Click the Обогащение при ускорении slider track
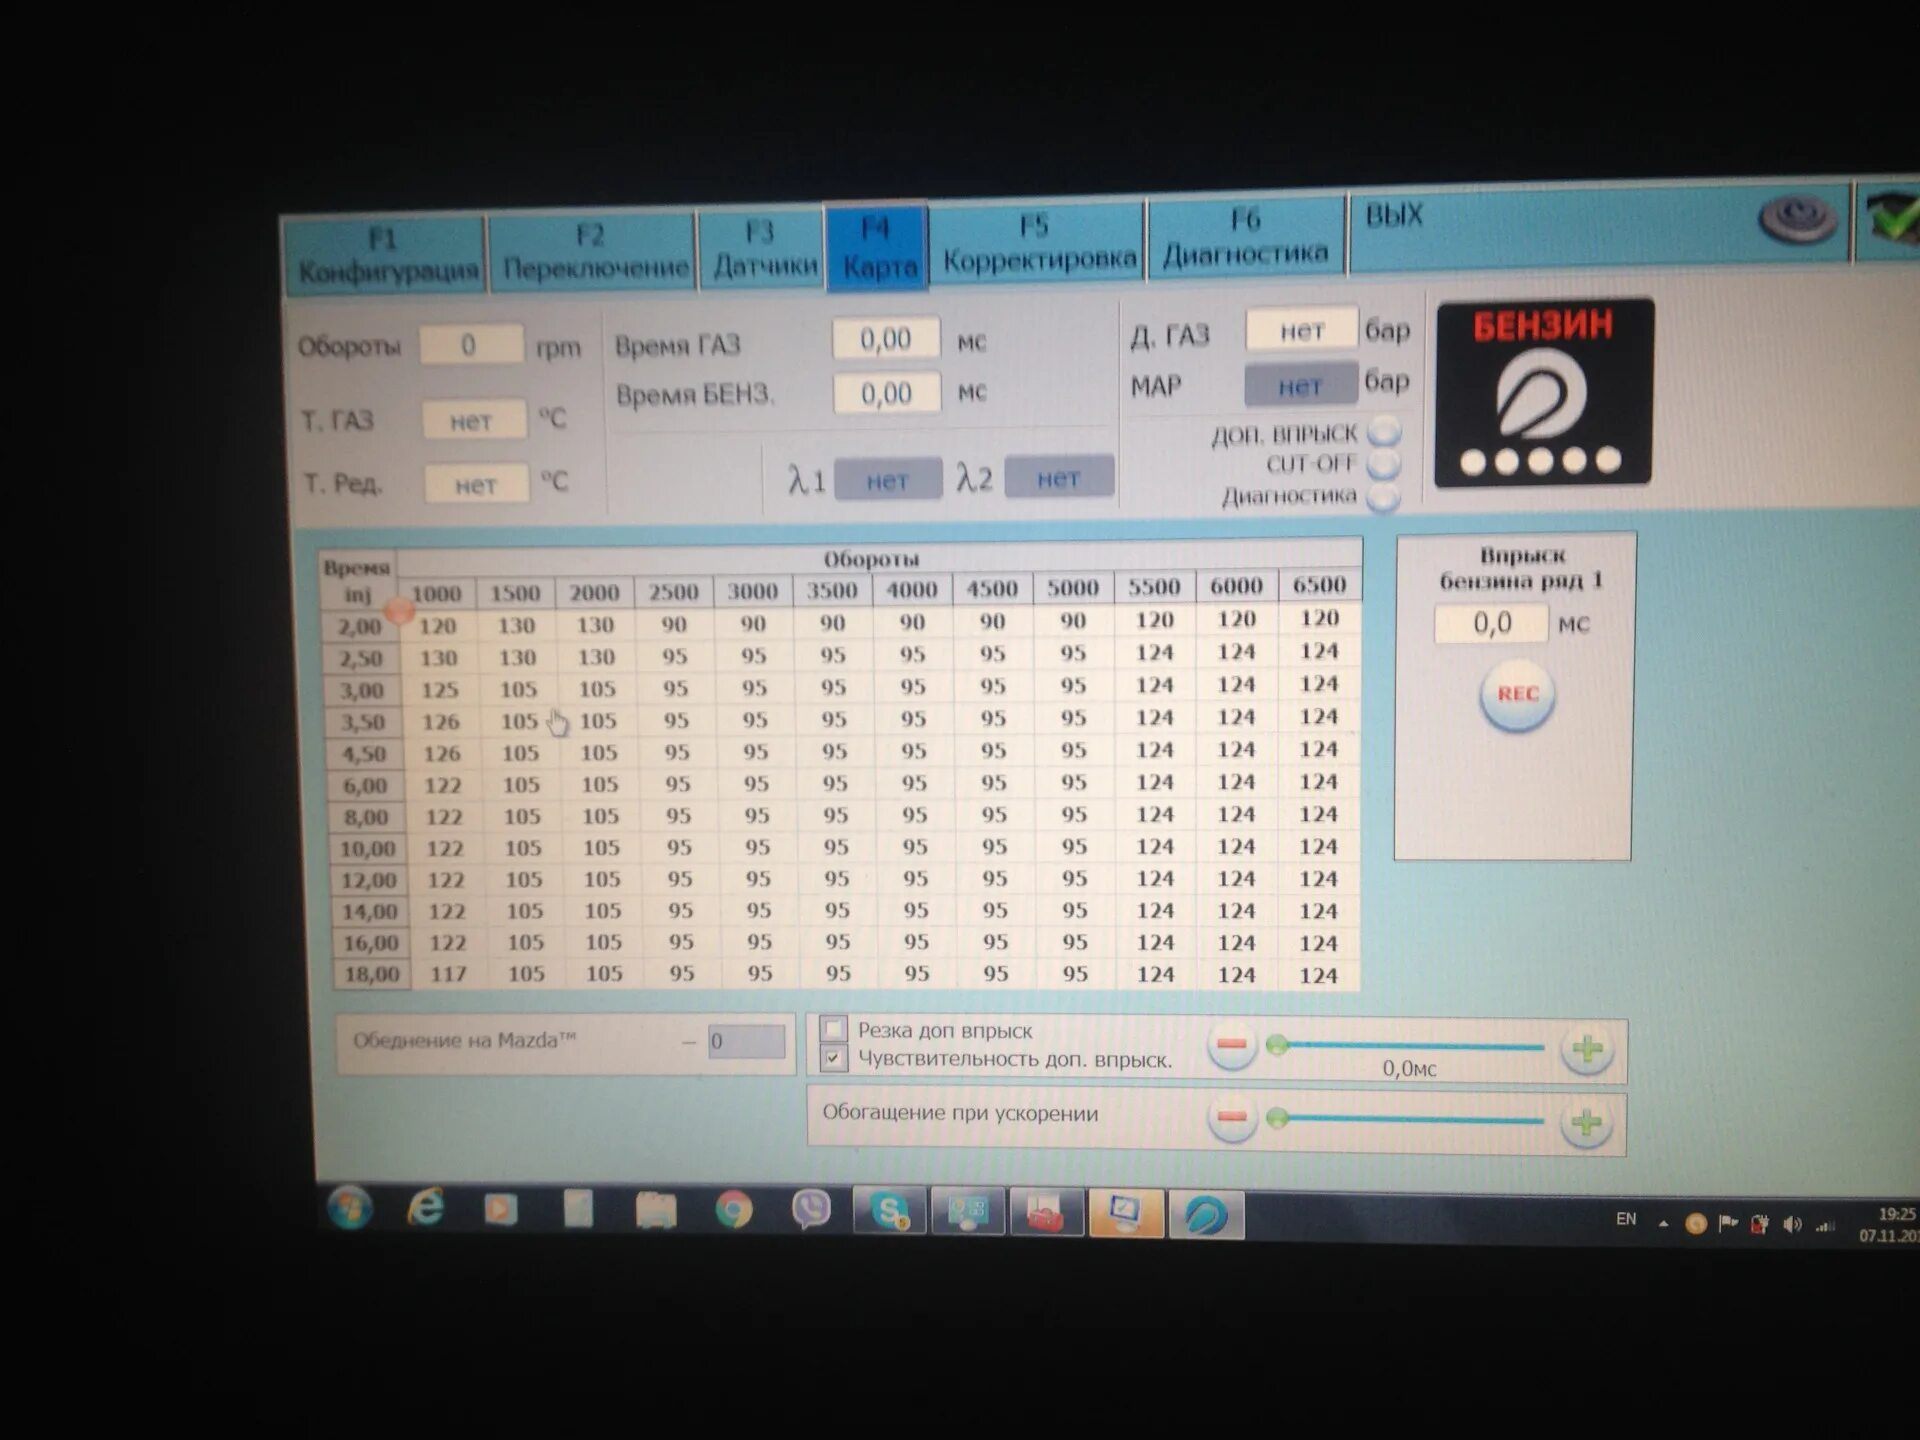Image resolution: width=1920 pixels, height=1440 pixels. tap(1408, 1119)
